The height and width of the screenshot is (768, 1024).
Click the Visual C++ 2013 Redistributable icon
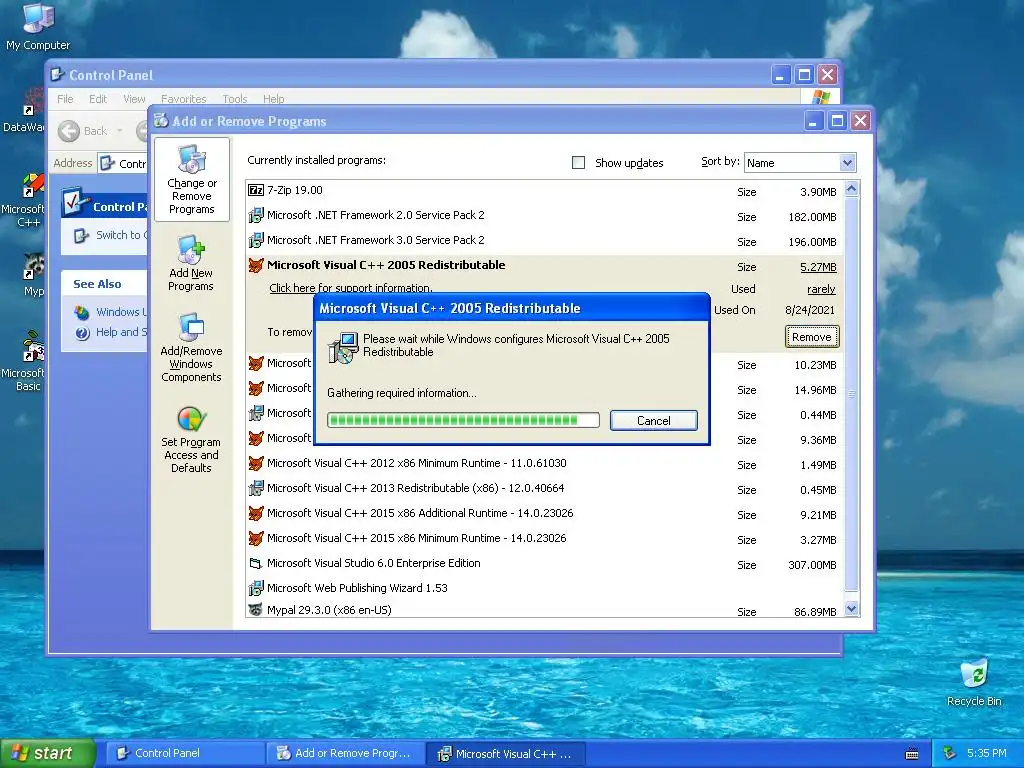click(x=256, y=488)
